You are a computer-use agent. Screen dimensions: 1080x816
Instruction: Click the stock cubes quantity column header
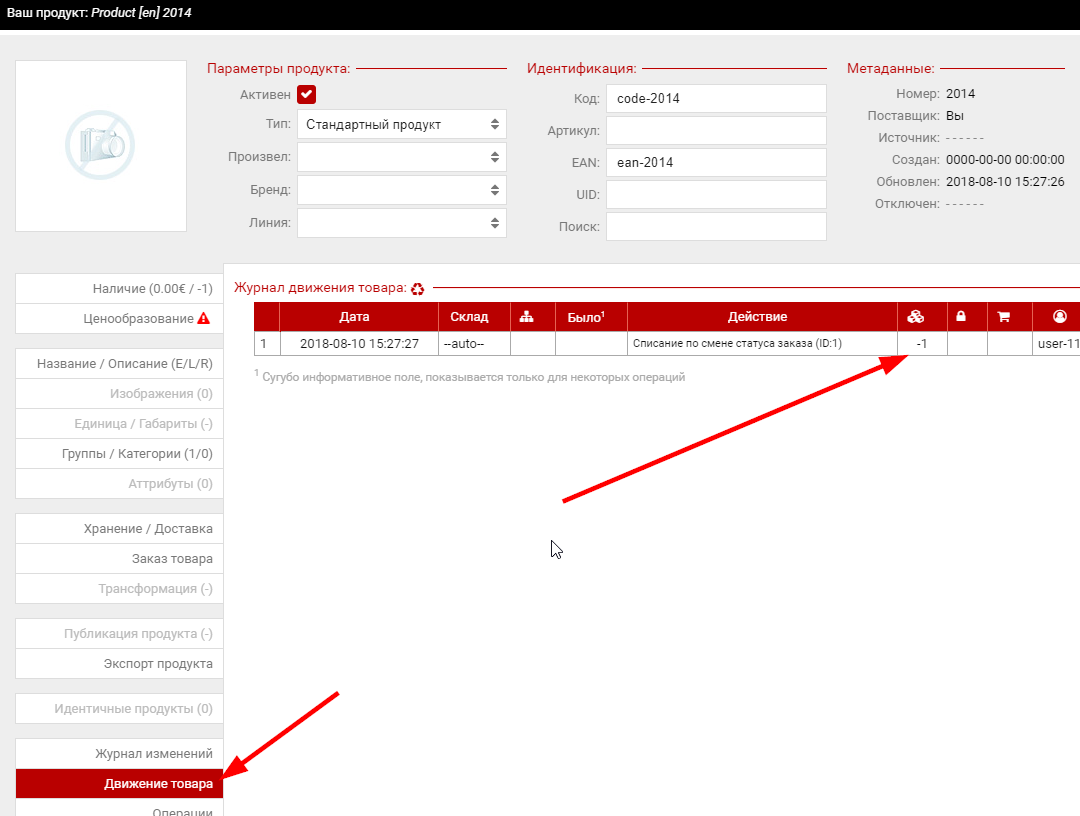[x=915, y=317]
